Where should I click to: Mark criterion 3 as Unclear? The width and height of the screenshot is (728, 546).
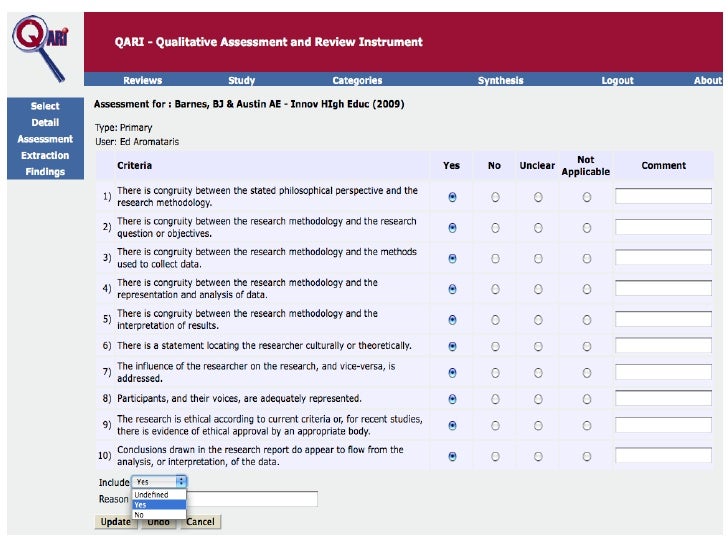point(538,259)
